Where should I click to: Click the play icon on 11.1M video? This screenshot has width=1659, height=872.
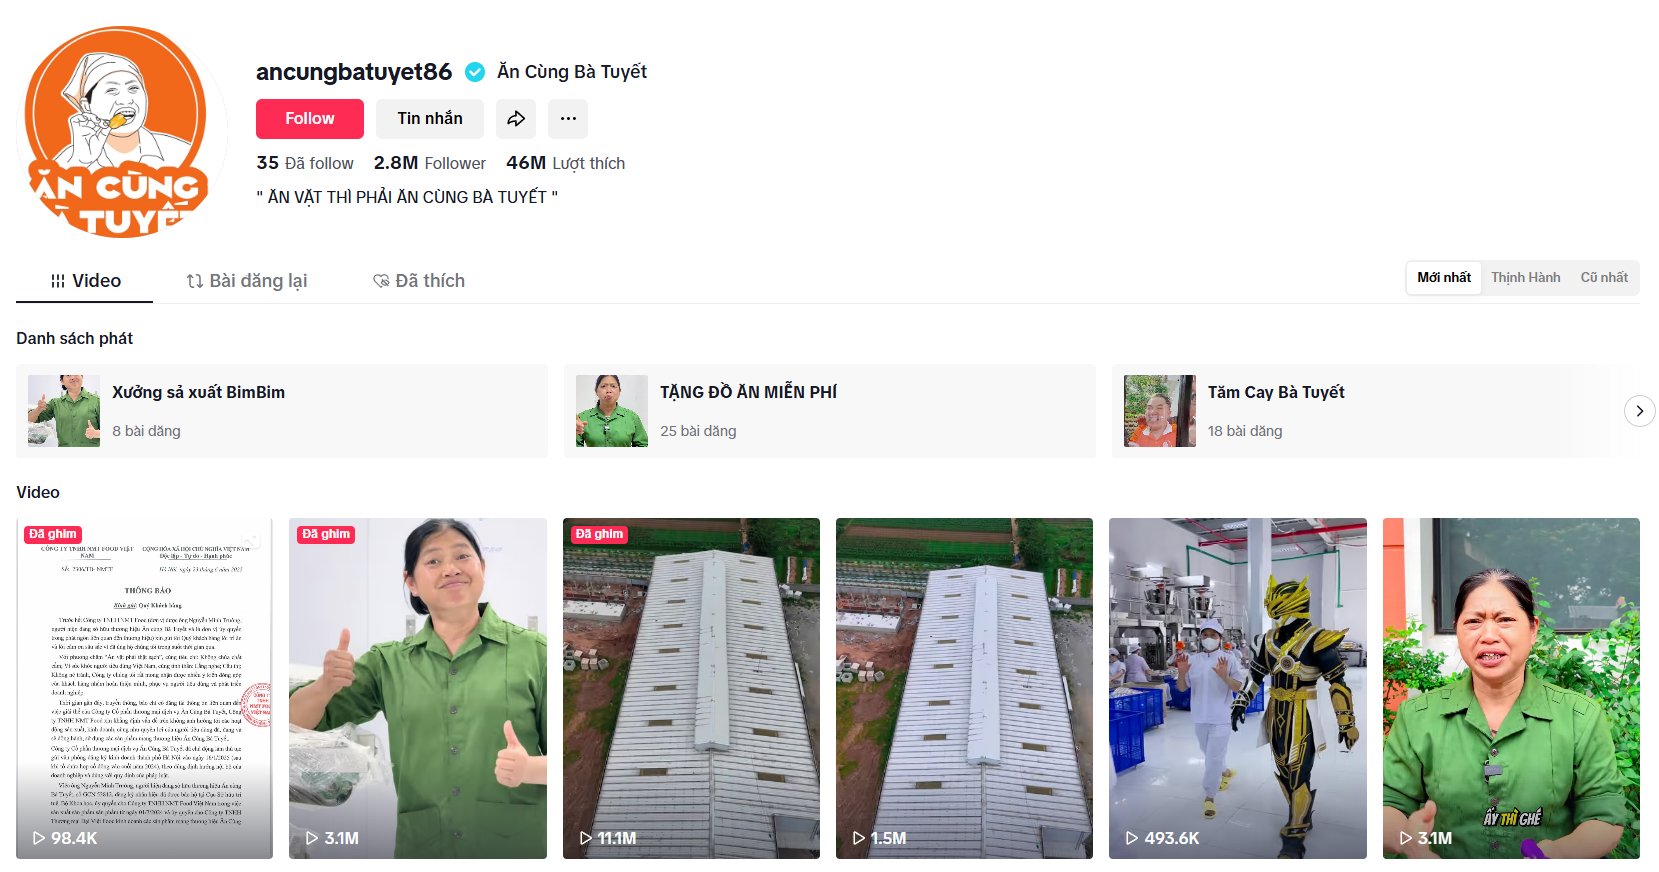pos(586,838)
